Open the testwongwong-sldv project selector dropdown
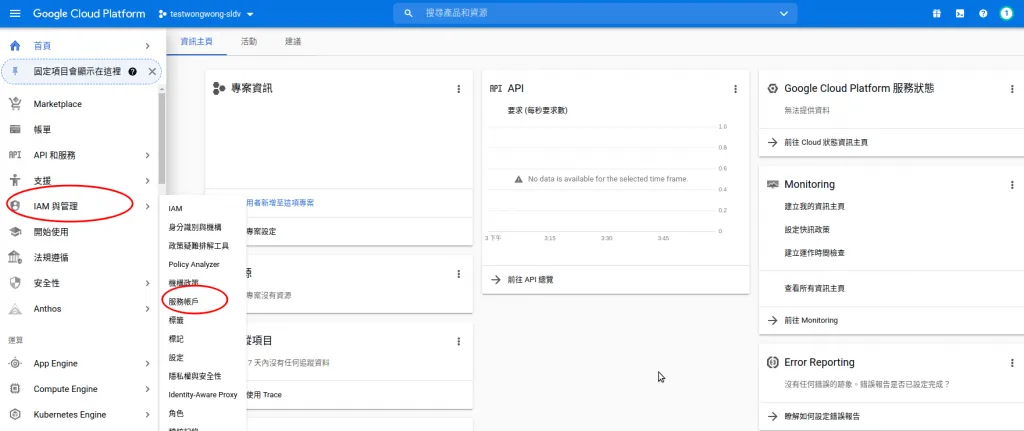Screen dimensions: 1024x431 (x=206, y=14)
